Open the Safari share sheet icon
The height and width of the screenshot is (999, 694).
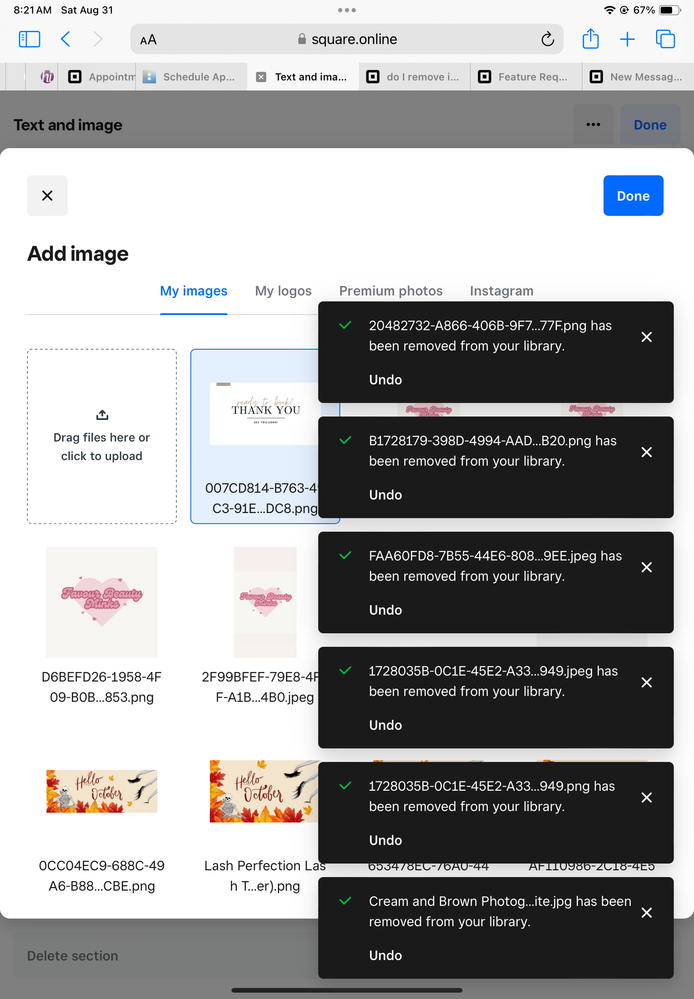pyautogui.click(x=591, y=39)
